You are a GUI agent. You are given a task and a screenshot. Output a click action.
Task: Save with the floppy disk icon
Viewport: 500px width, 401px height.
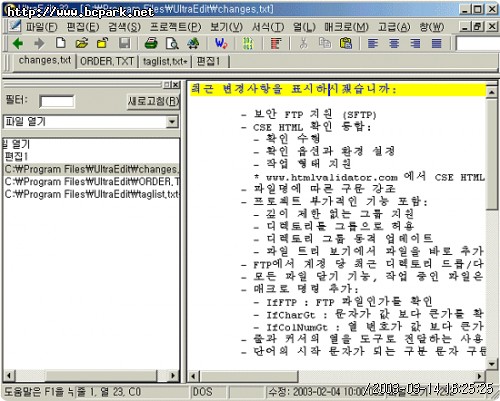coord(124,43)
